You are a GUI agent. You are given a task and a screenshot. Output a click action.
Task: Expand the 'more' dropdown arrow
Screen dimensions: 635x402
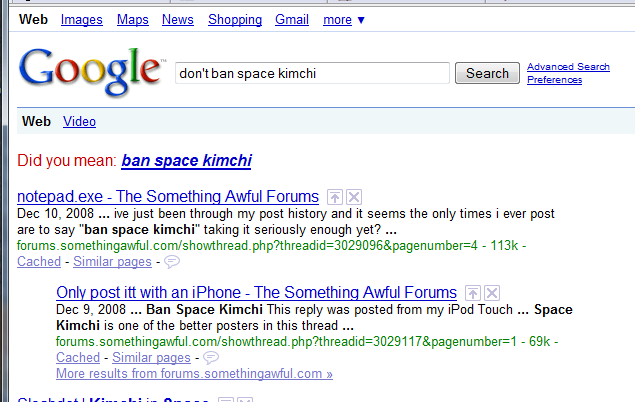pos(361,20)
